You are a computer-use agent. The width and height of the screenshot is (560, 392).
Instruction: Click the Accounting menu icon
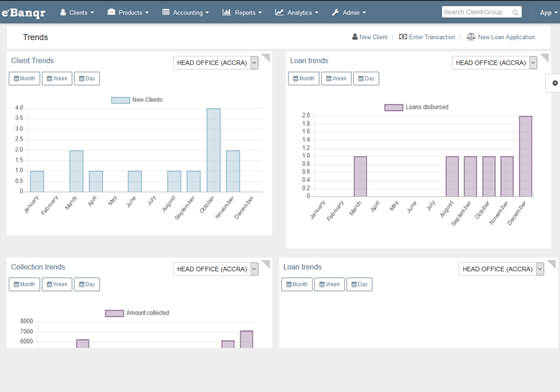point(166,12)
